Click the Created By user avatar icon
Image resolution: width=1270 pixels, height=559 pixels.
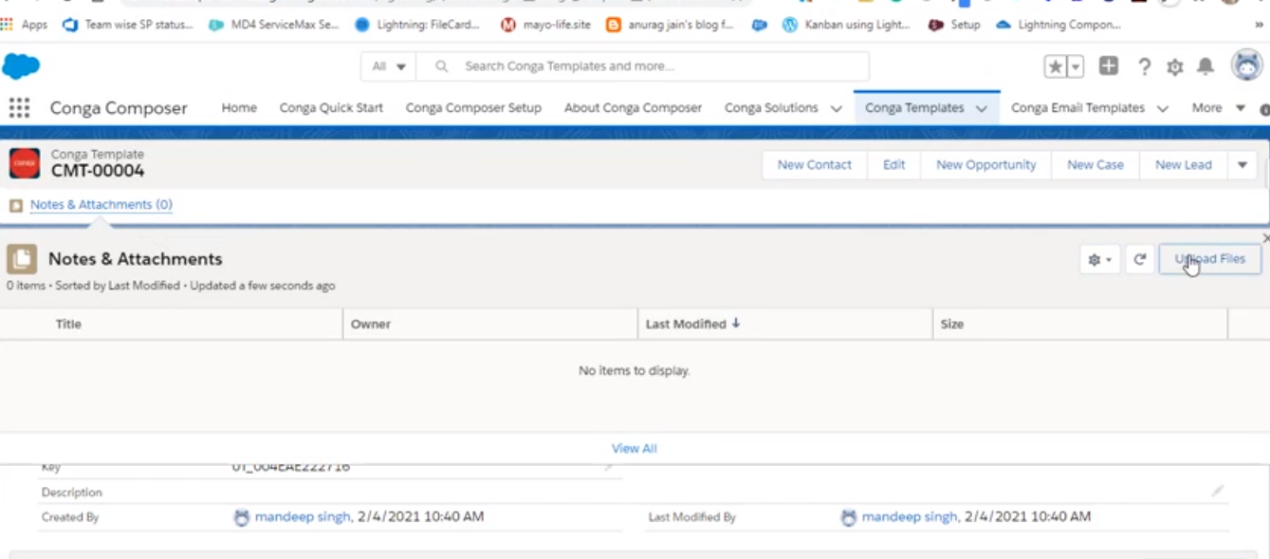(241, 517)
